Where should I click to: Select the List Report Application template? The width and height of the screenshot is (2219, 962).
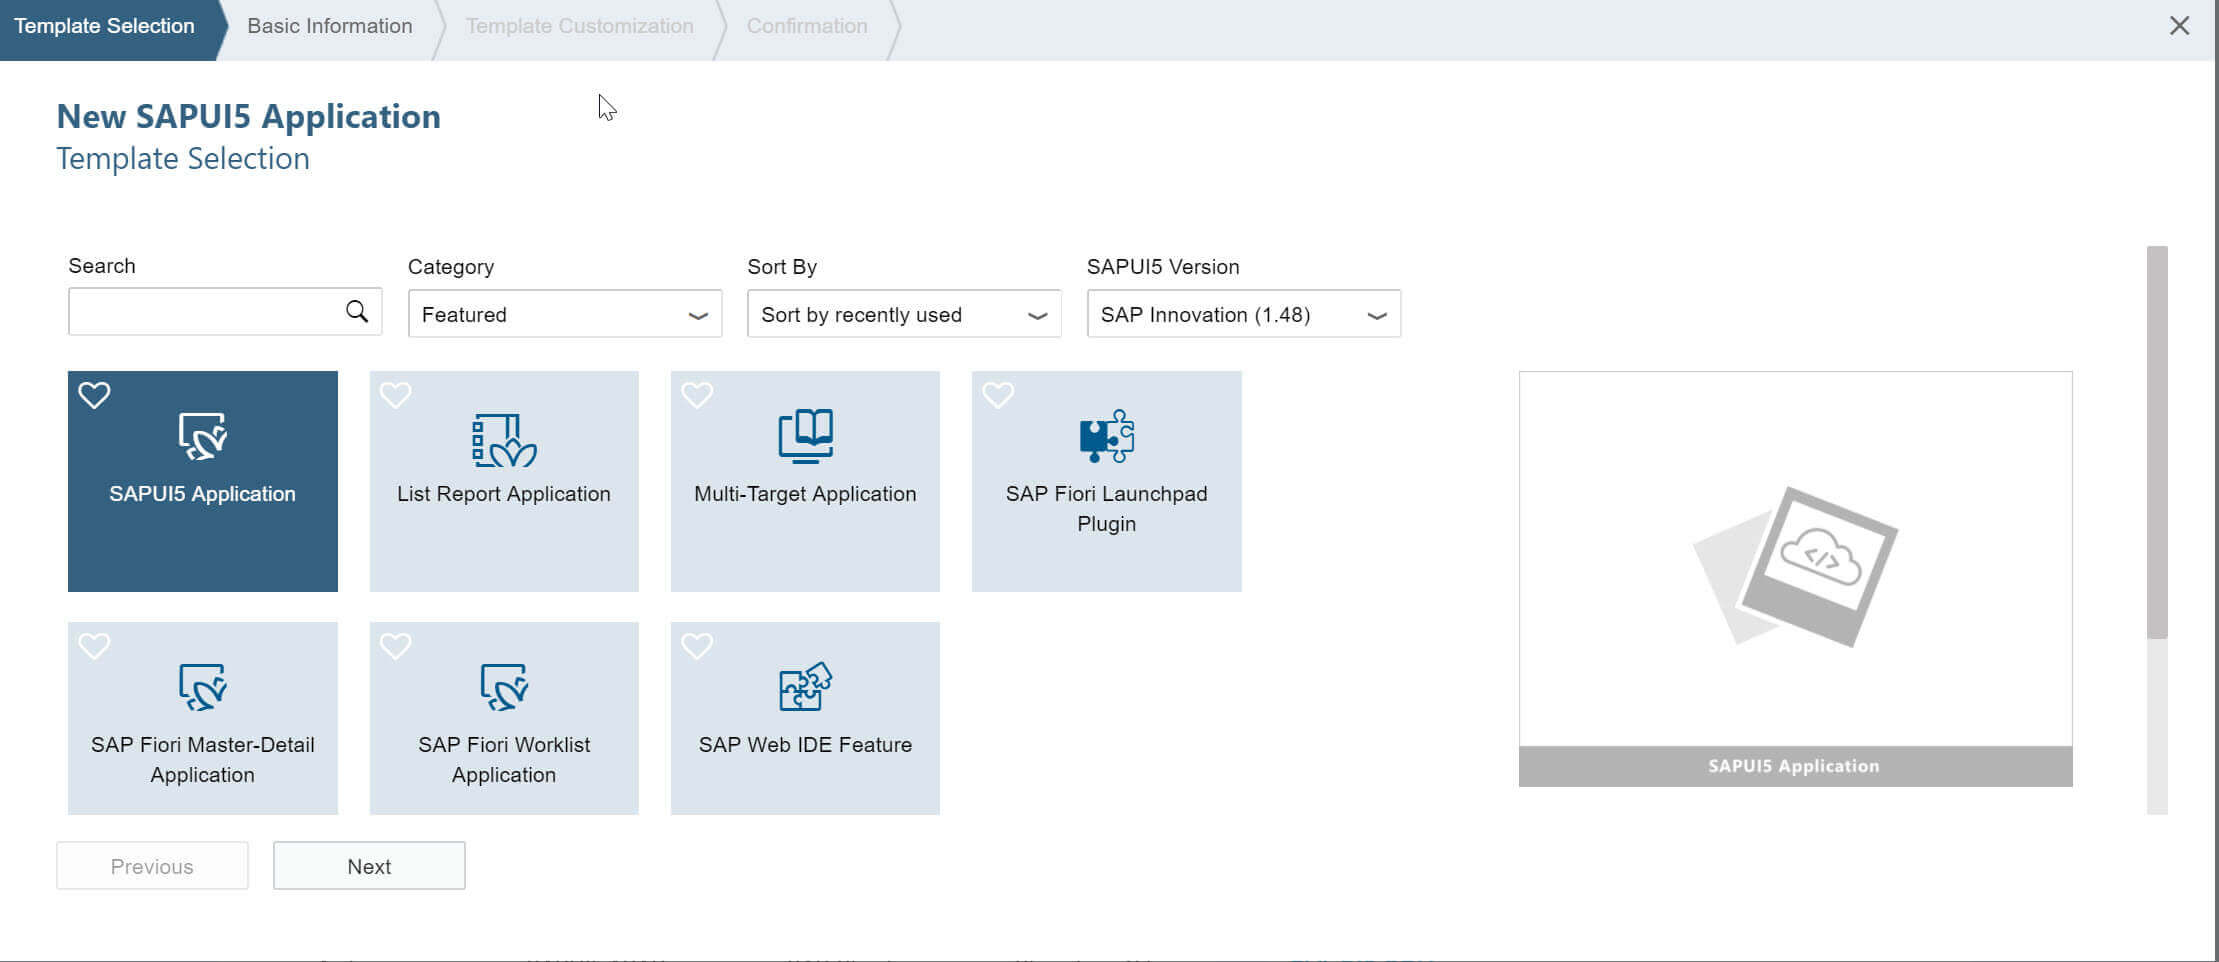tap(503, 480)
